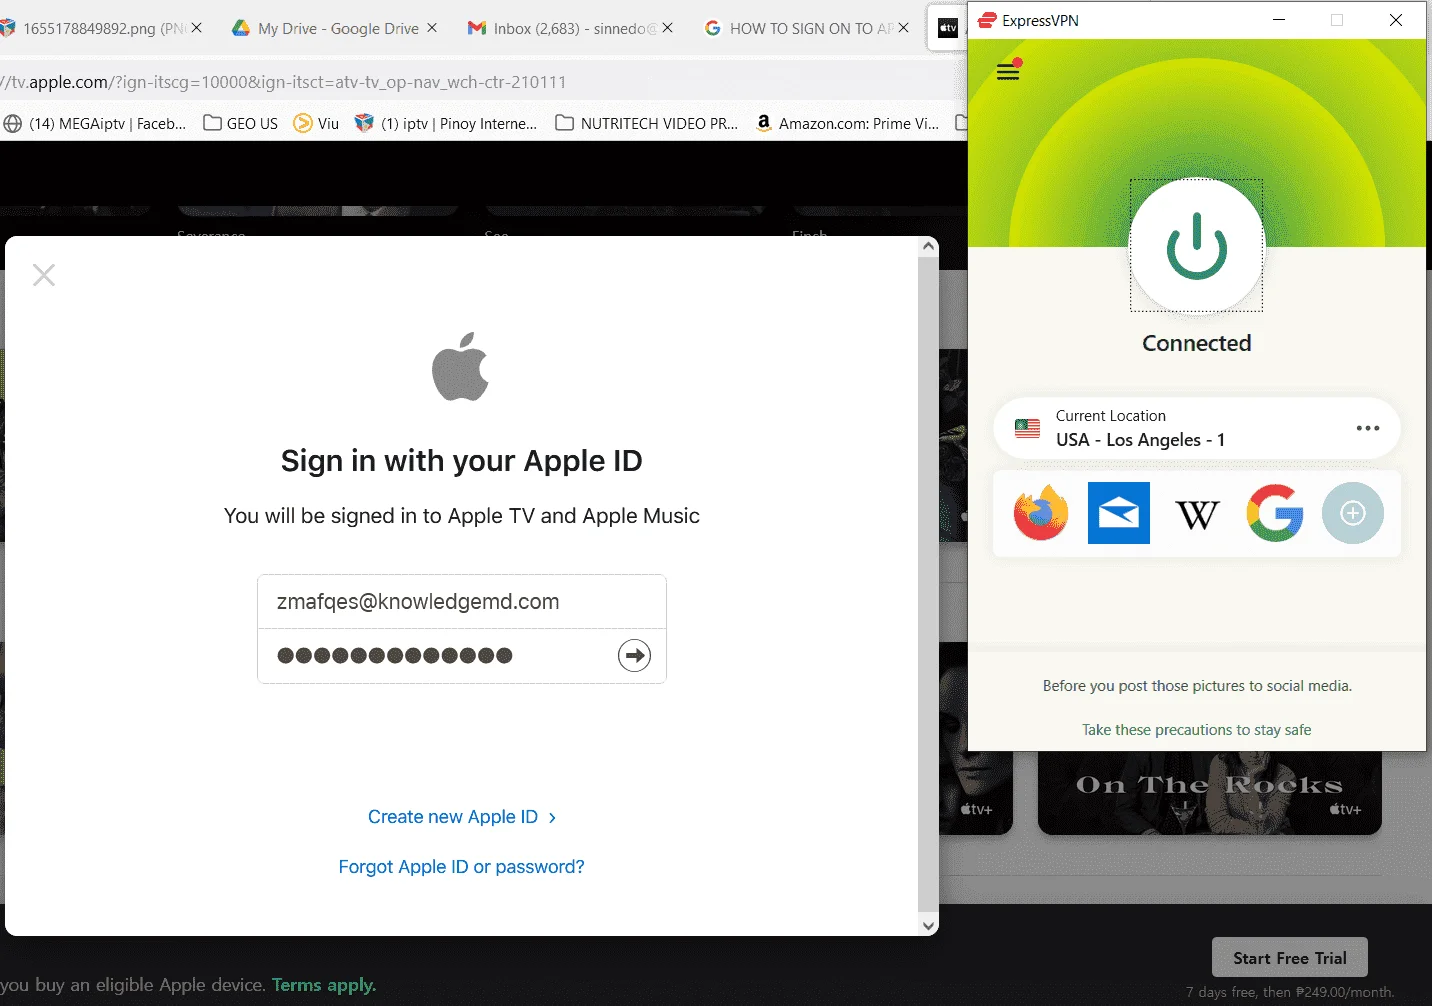Close the ExpressVPN window

tap(1396, 20)
